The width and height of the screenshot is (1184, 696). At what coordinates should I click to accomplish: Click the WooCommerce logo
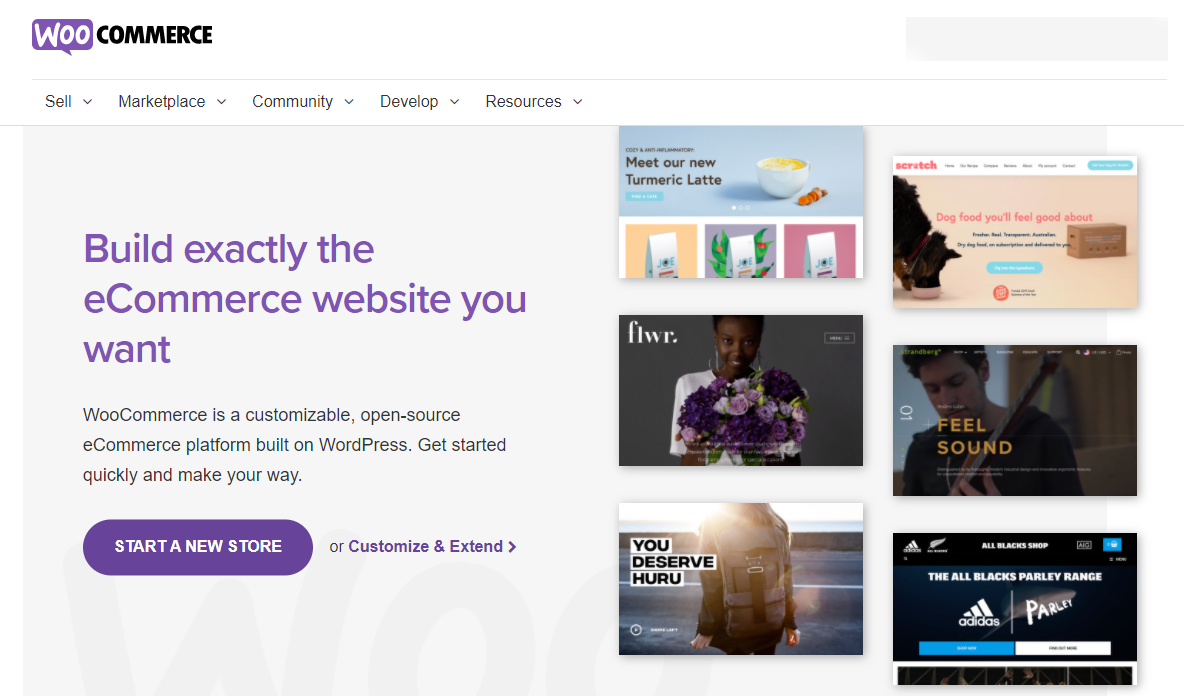[122, 36]
